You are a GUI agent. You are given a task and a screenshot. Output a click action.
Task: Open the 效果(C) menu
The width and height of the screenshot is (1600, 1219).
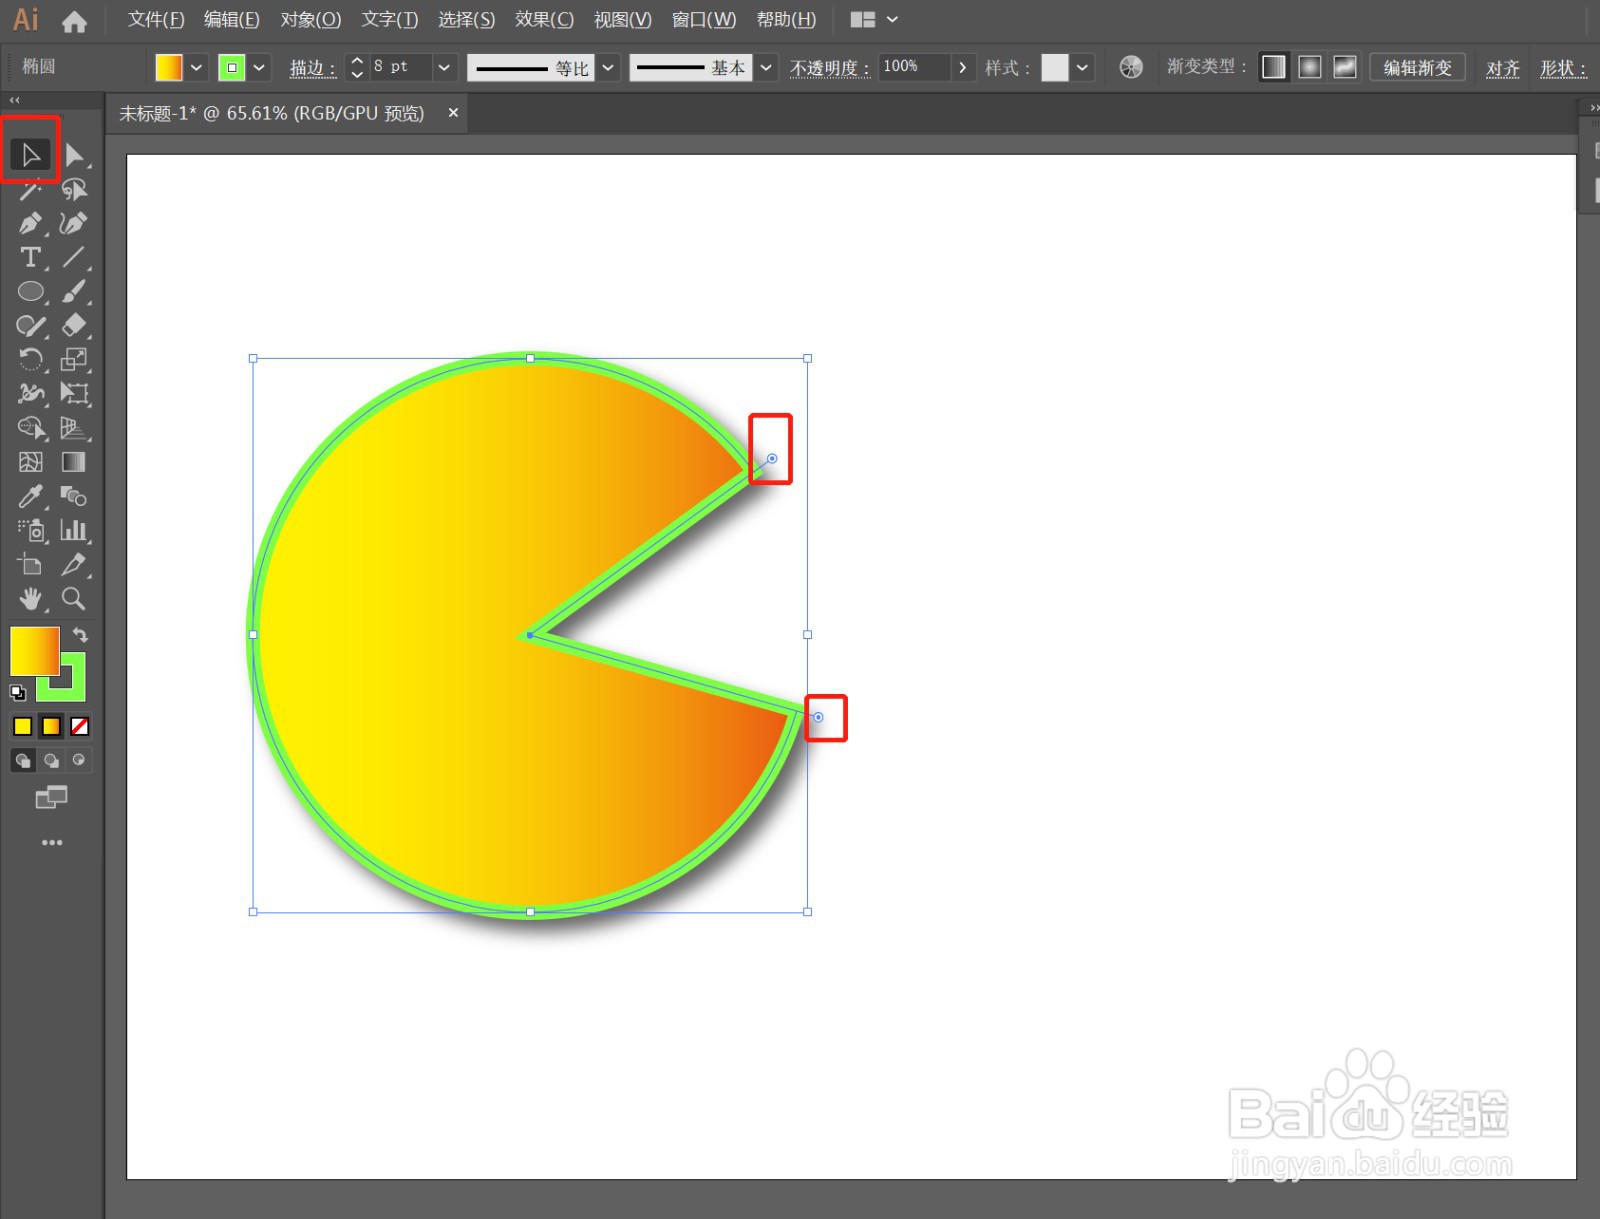[545, 20]
